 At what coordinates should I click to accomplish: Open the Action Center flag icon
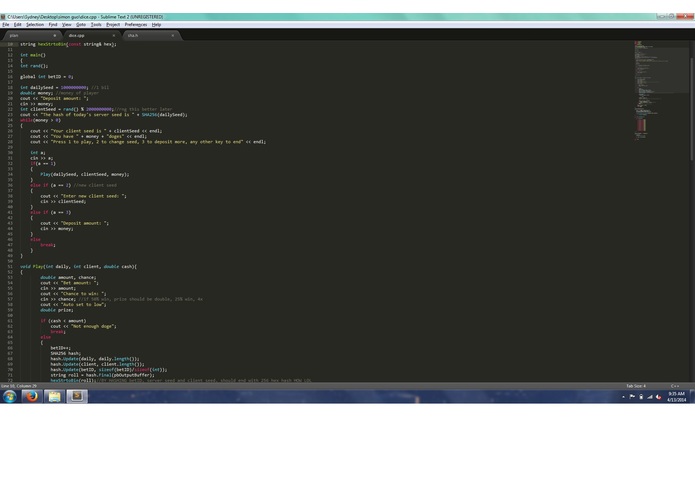[632, 397]
